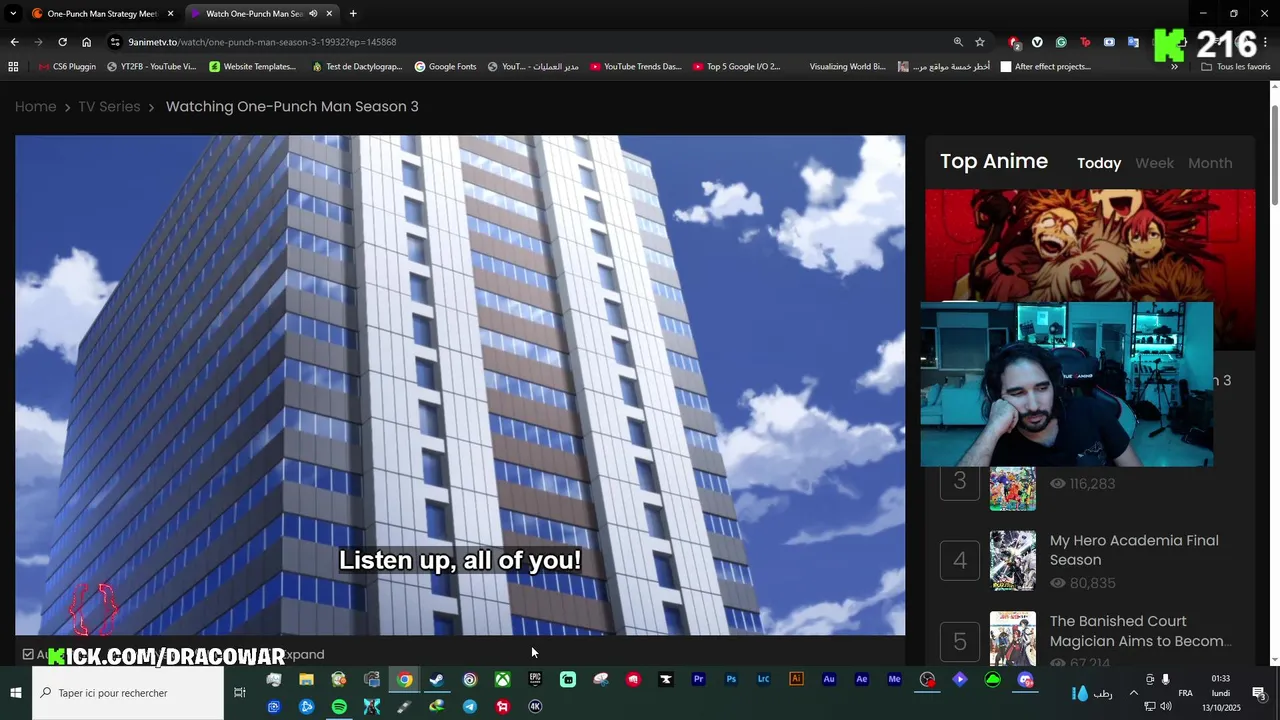The image size is (1280, 720).
Task: Open the Xbox app from the taskbar
Action: click(502, 680)
